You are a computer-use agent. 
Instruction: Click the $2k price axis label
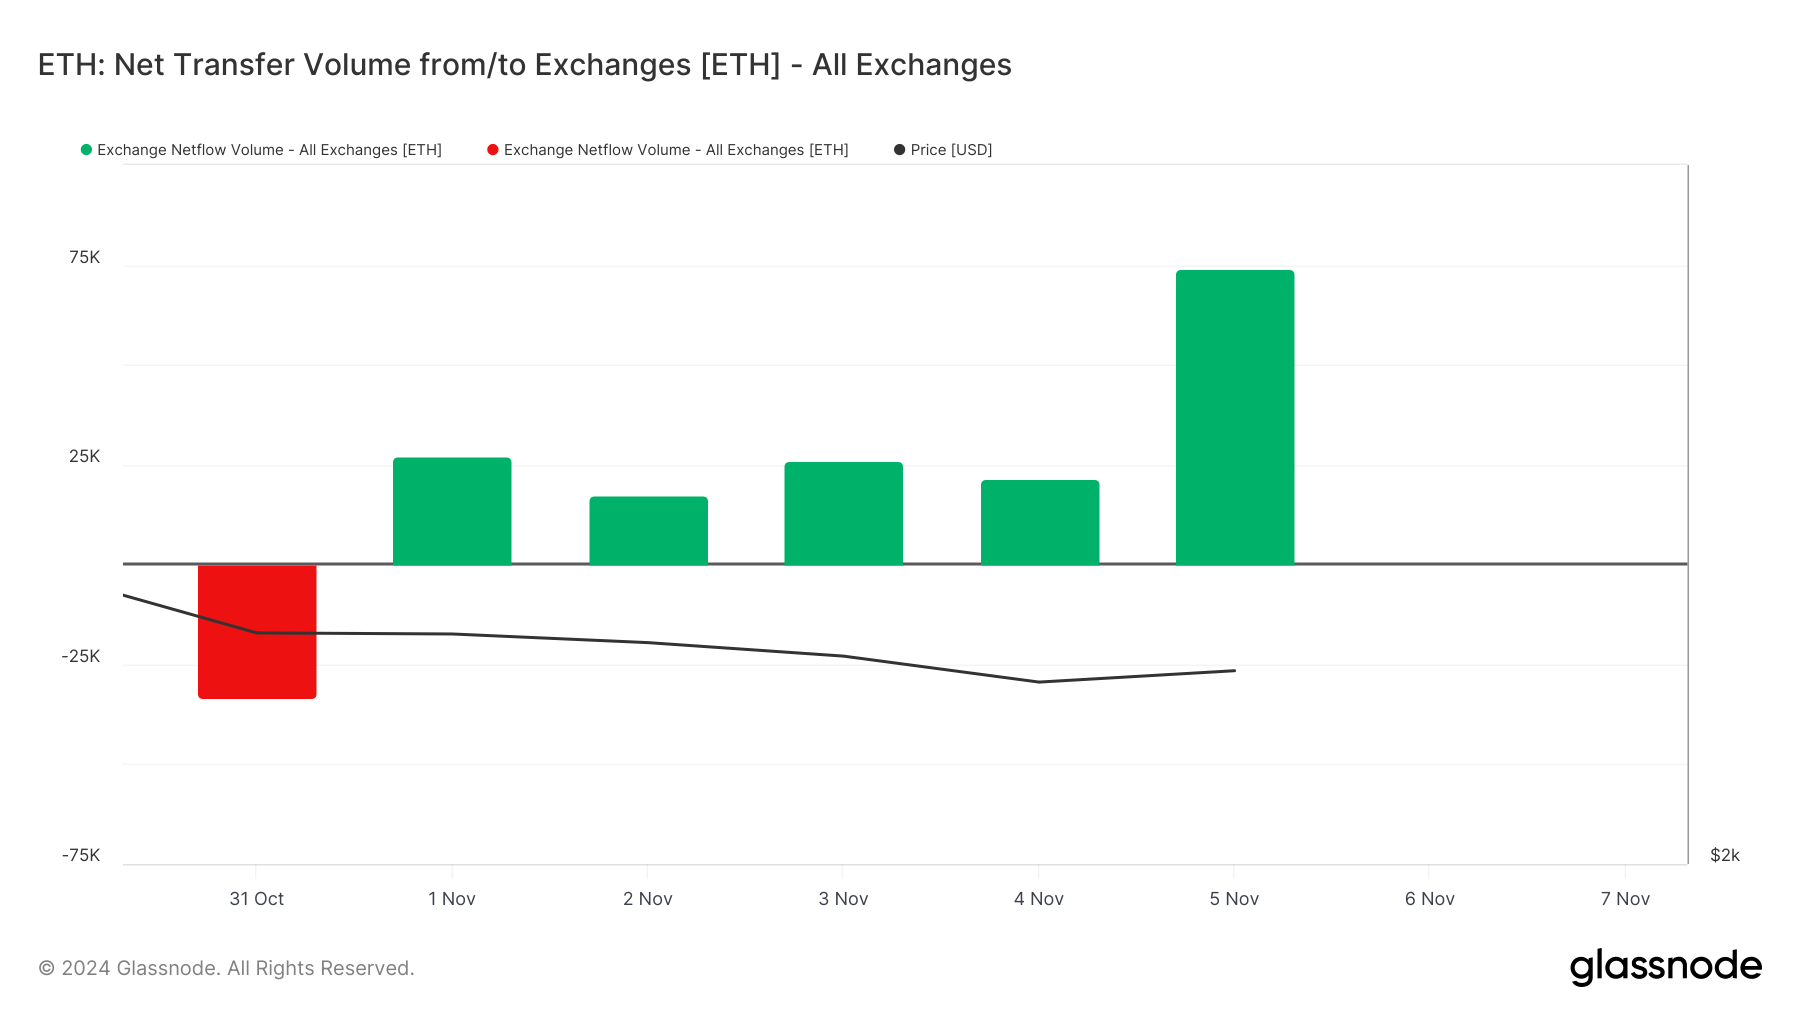click(x=1724, y=855)
